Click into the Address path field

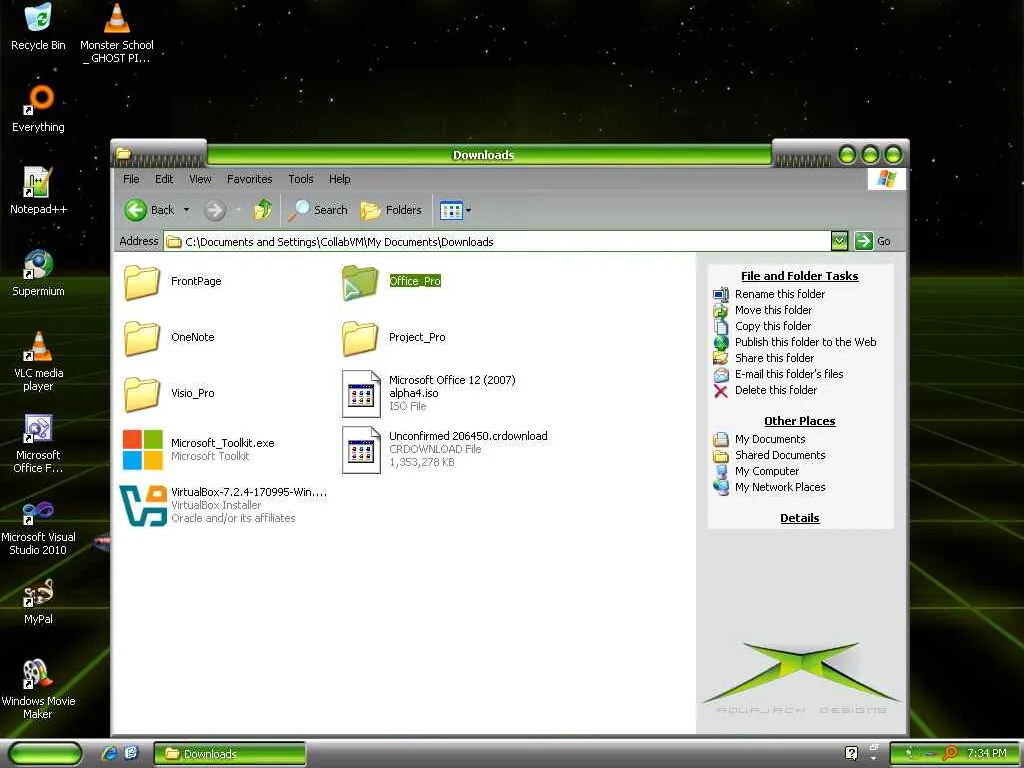[496, 242]
